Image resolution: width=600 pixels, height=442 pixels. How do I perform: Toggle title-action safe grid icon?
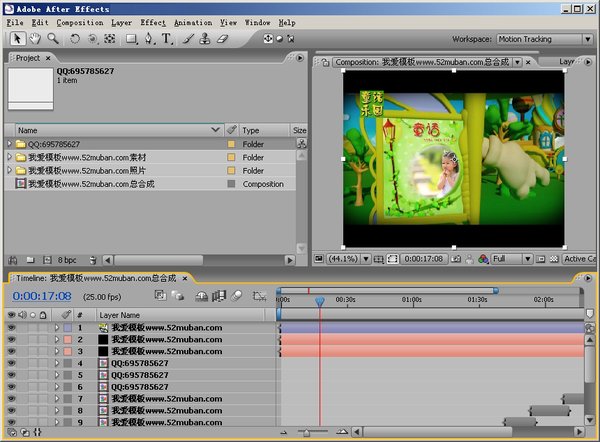point(378,259)
